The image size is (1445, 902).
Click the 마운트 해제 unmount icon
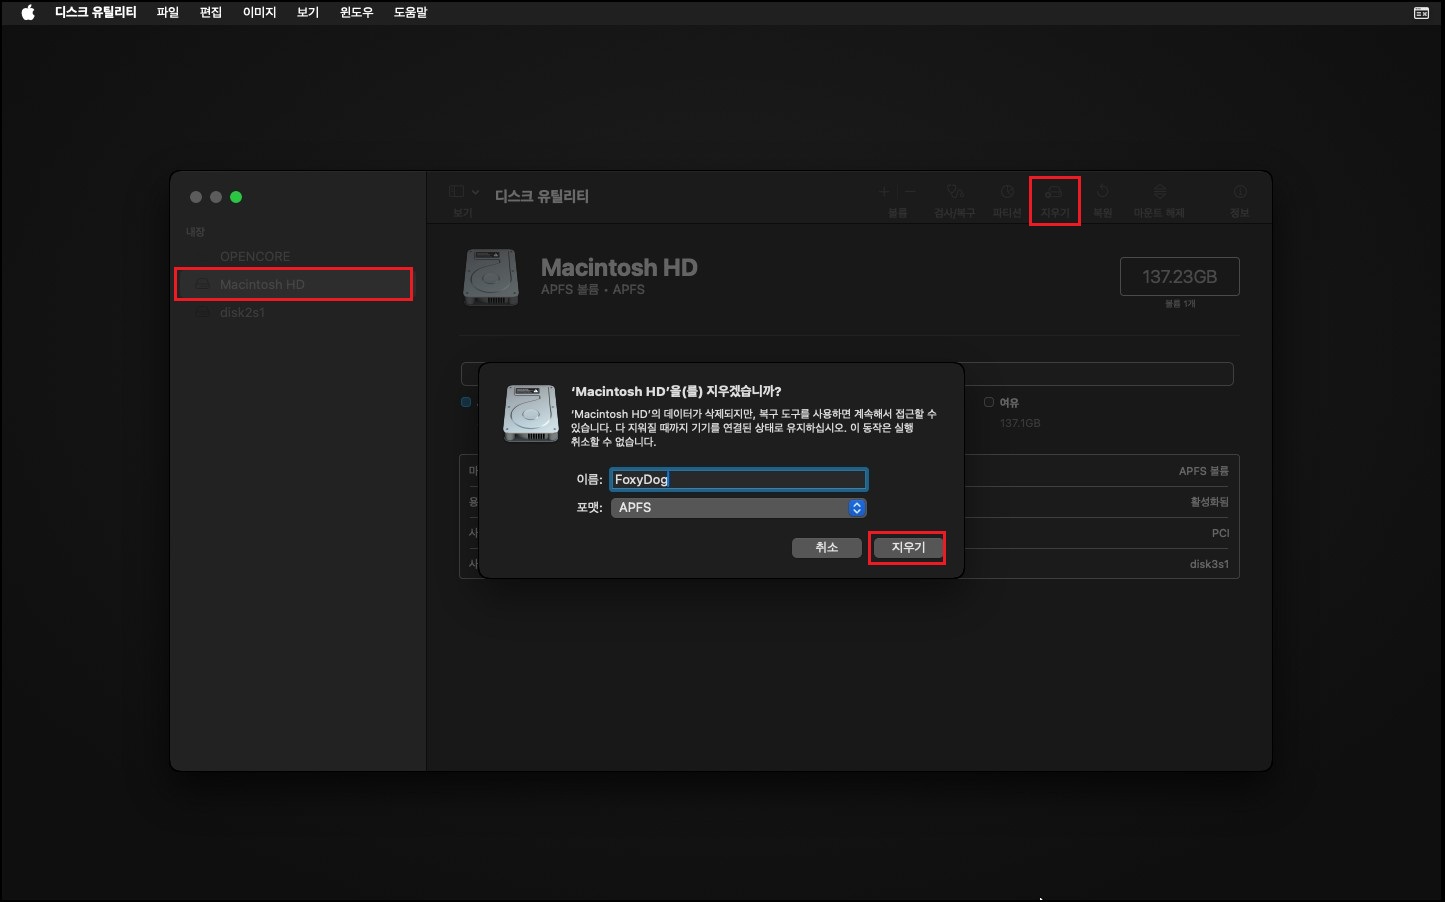pos(1159,191)
